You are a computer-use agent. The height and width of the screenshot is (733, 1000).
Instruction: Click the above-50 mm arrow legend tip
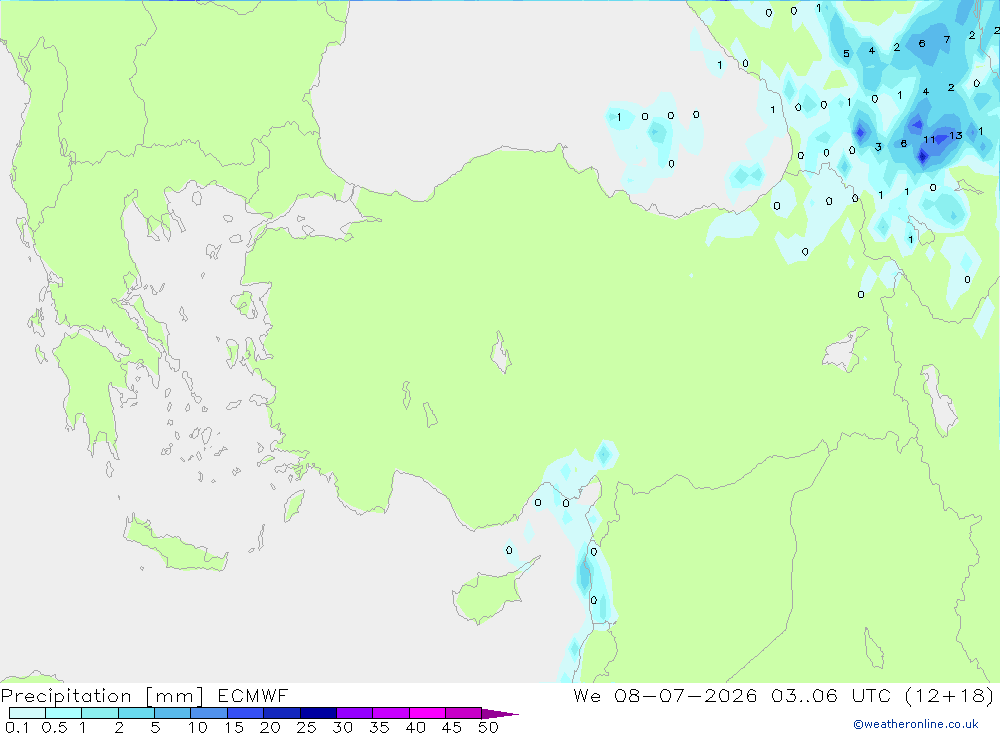pyautogui.click(x=500, y=713)
